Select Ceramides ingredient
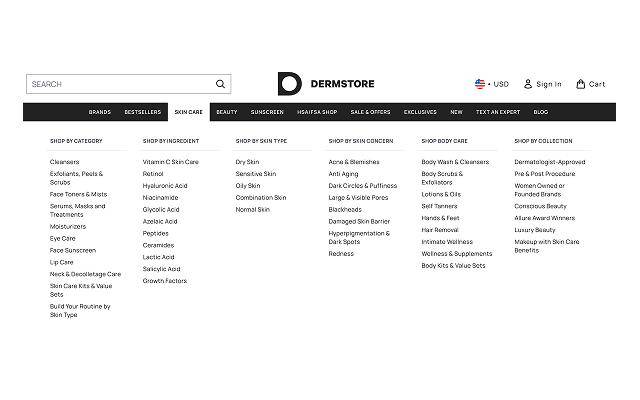This screenshot has height=400, width=640. 158,245
